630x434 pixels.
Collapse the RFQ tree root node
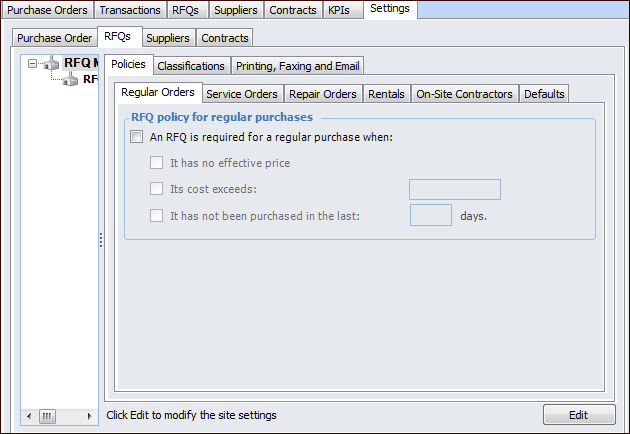(x=32, y=63)
